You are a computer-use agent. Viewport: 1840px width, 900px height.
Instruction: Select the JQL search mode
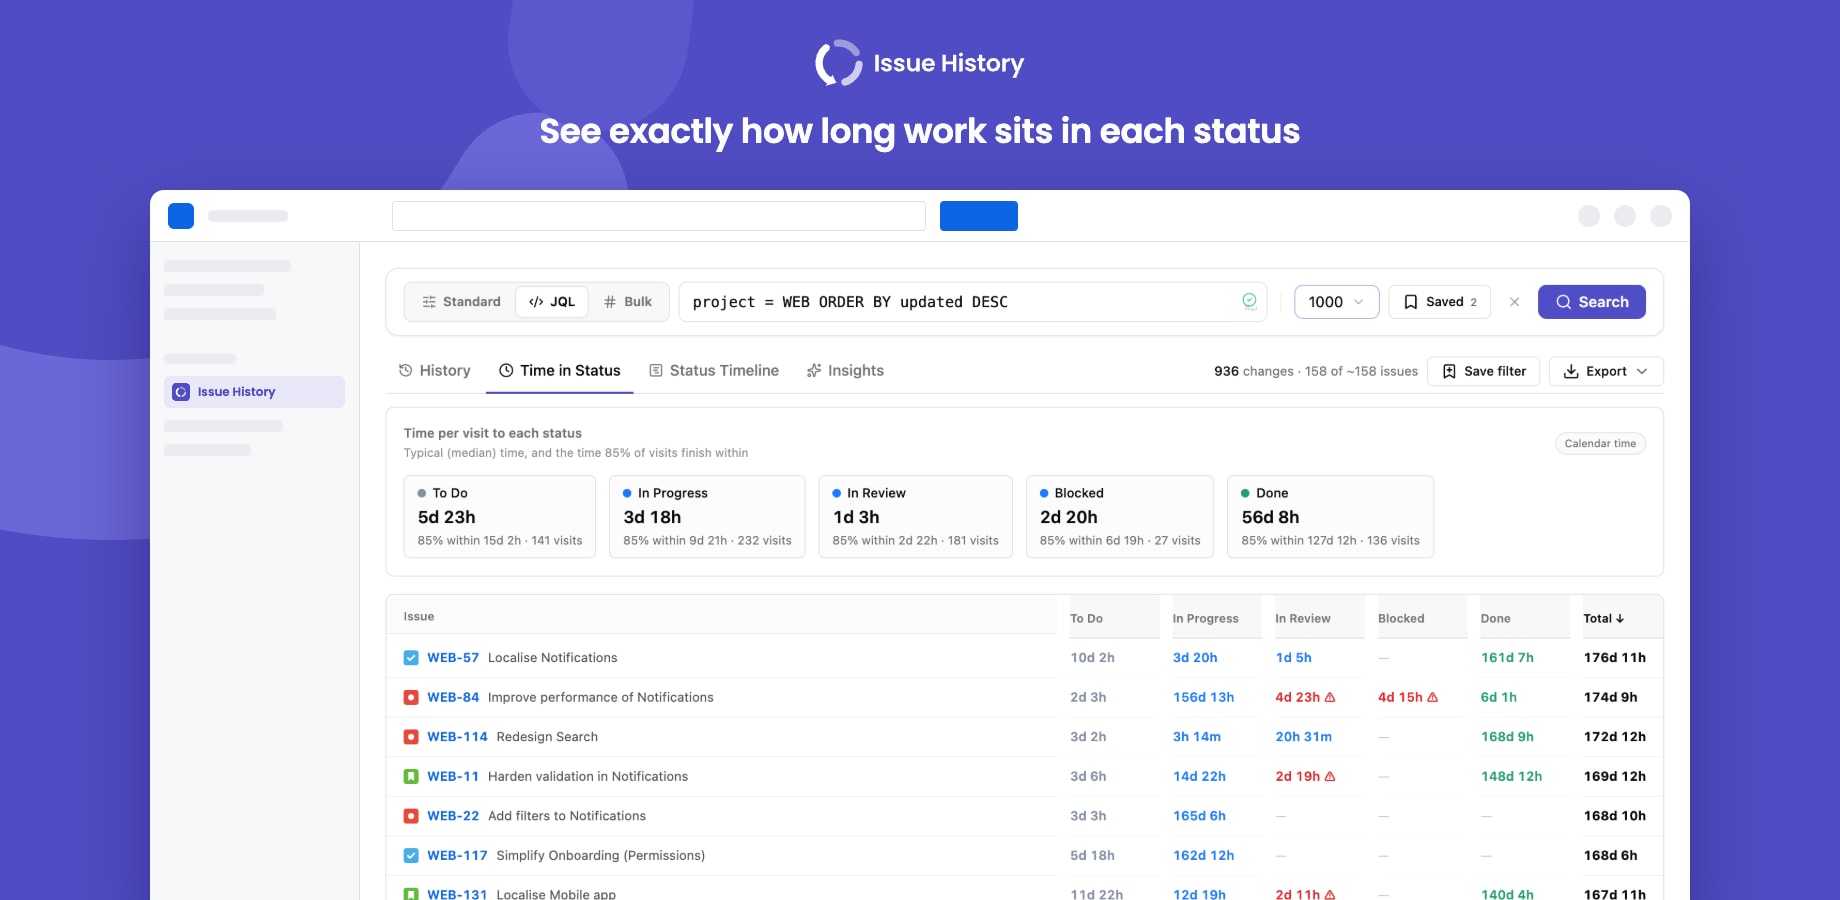coord(552,302)
